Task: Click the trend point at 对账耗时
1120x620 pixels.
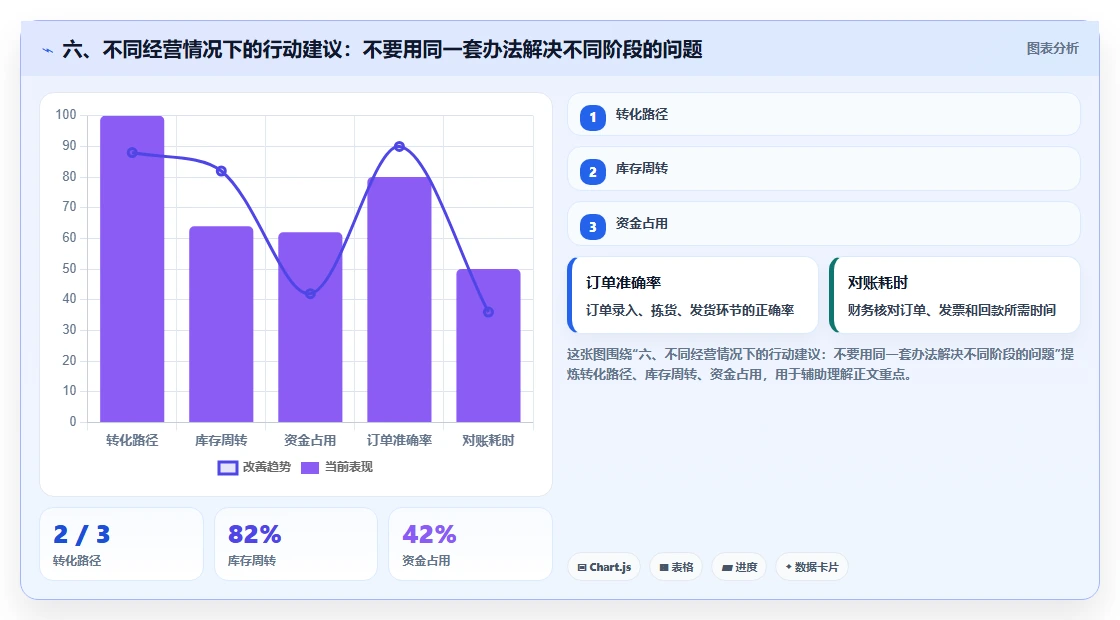Action: (x=489, y=312)
